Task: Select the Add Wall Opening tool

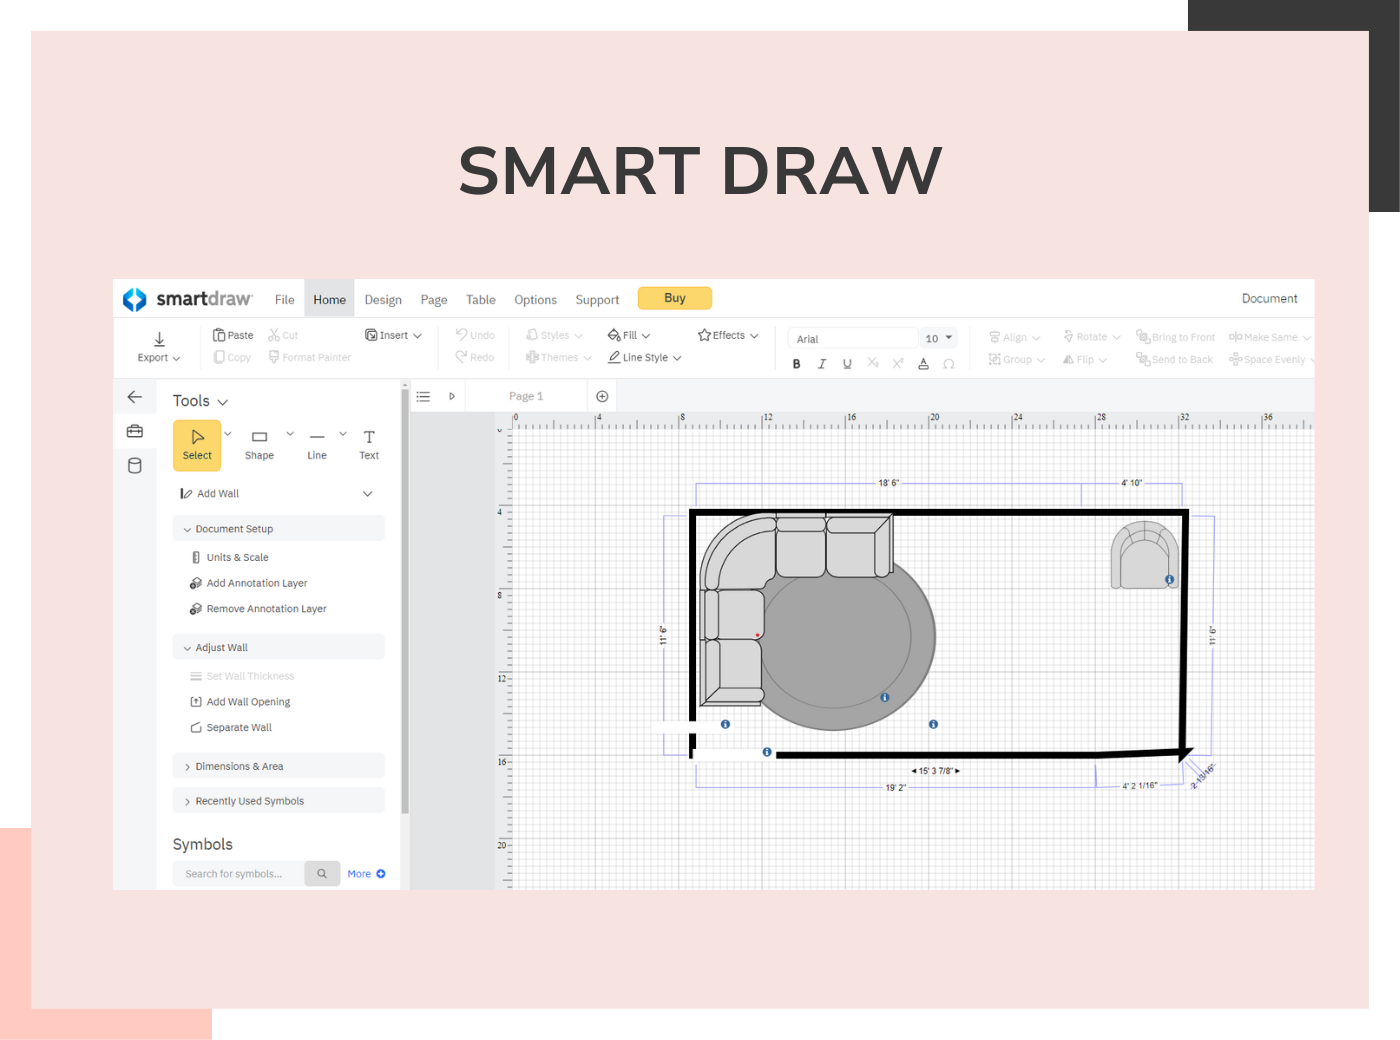Action: coord(247,701)
